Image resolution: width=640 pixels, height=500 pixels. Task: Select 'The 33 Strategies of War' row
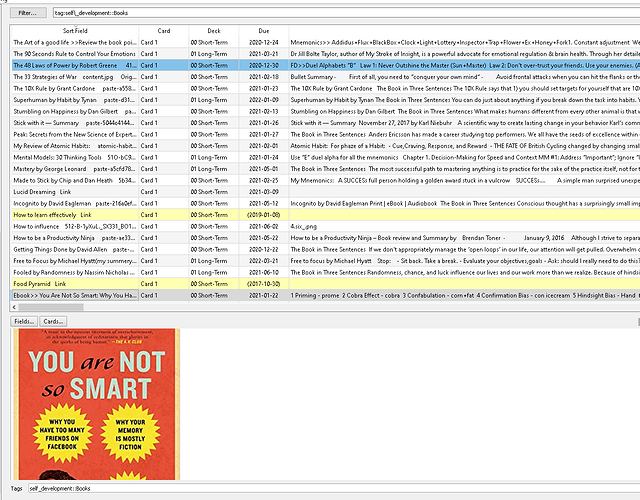pyautogui.click(x=325, y=77)
